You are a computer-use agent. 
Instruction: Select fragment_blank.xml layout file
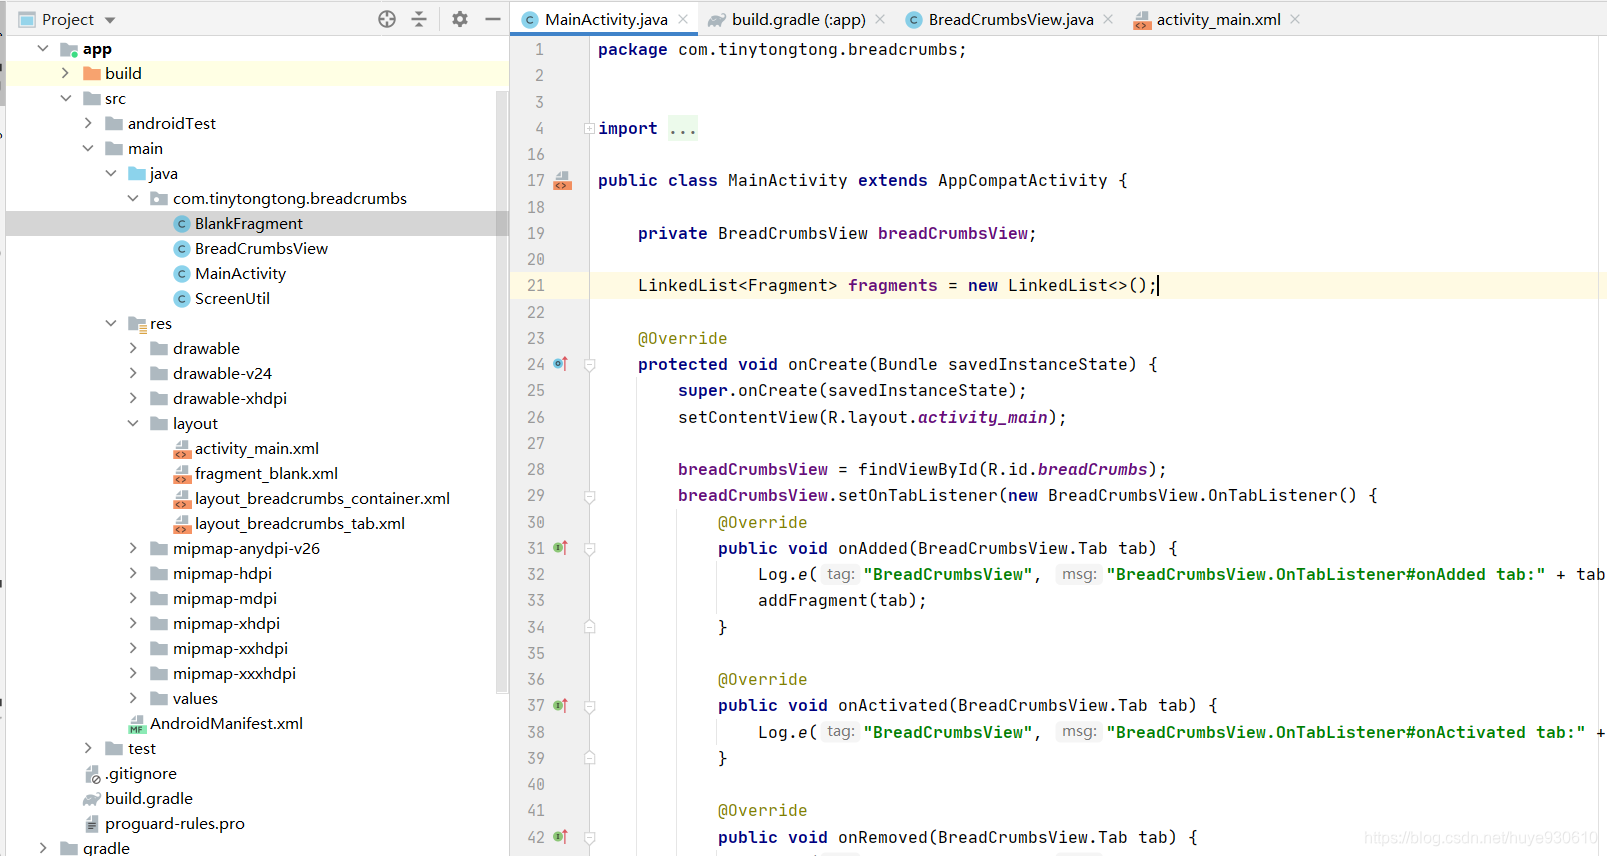click(266, 473)
